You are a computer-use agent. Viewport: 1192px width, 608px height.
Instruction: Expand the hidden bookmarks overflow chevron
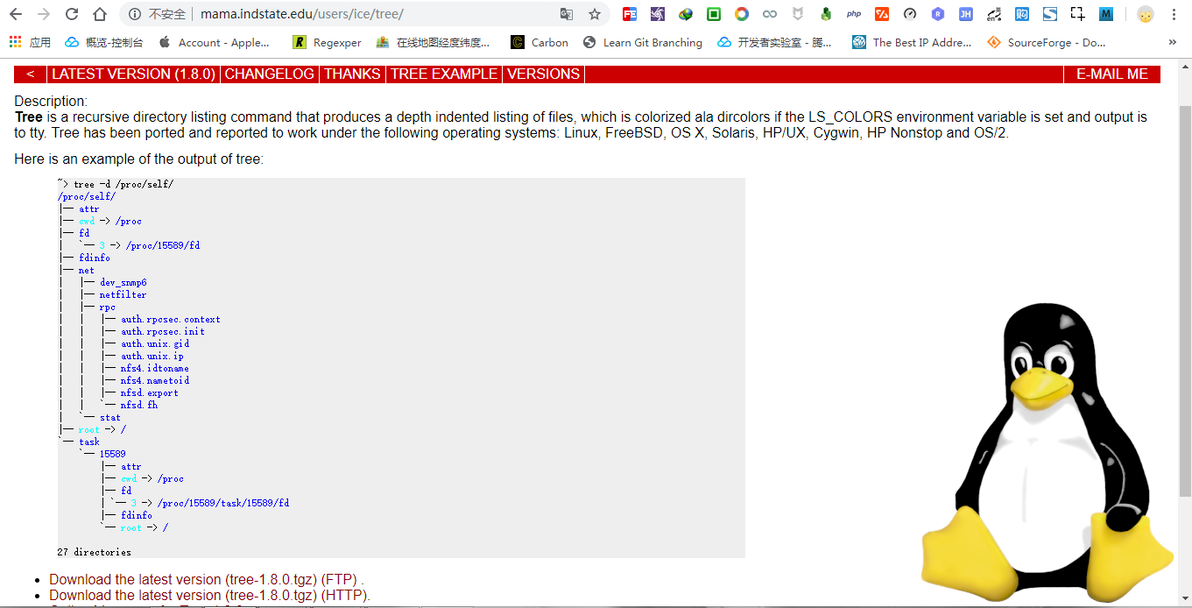[1172, 43]
